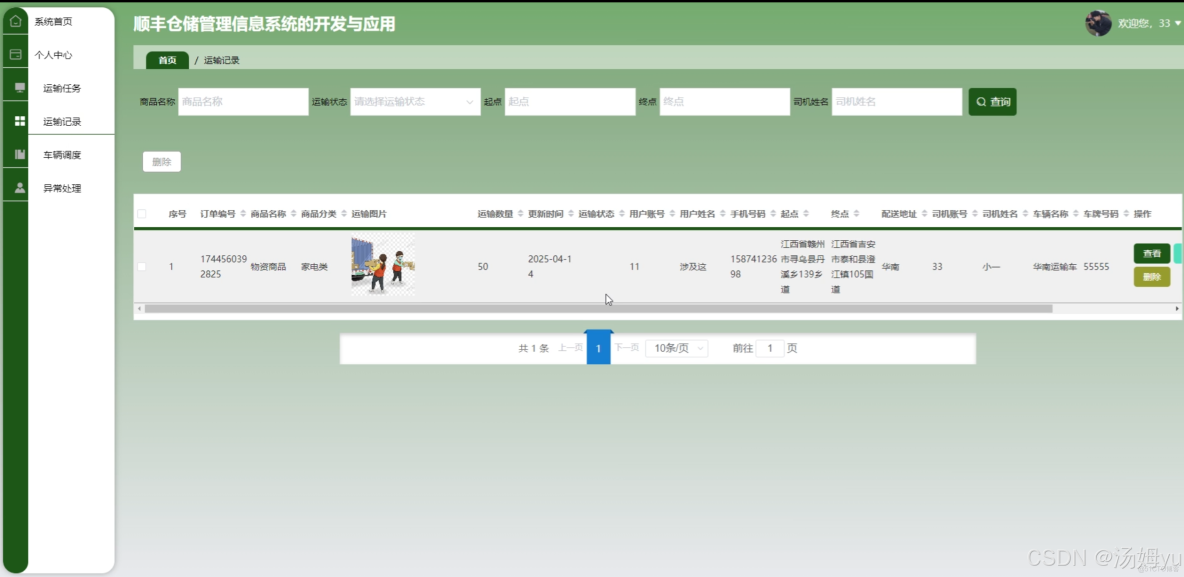Click the monitor icon beside 运输任务

(x=14, y=87)
